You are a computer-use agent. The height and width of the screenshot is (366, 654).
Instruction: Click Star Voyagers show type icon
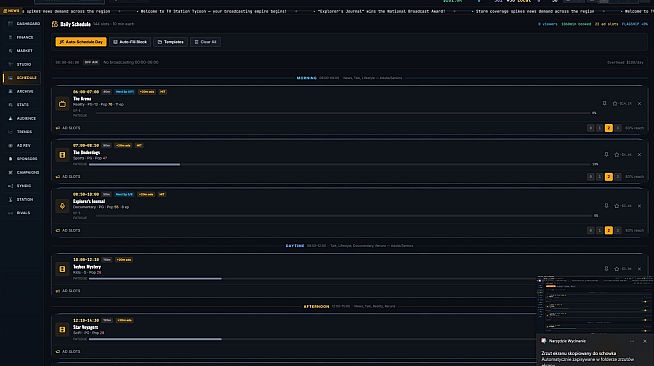[x=62, y=329]
